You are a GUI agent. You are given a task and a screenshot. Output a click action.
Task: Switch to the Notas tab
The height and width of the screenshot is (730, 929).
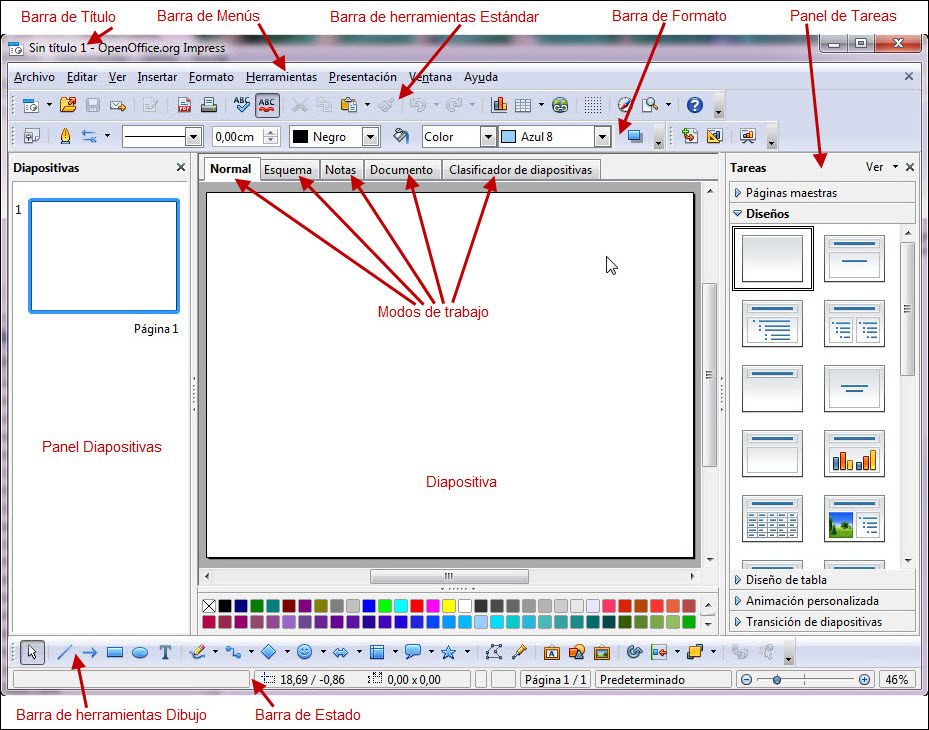pyautogui.click(x=341, y=169)
